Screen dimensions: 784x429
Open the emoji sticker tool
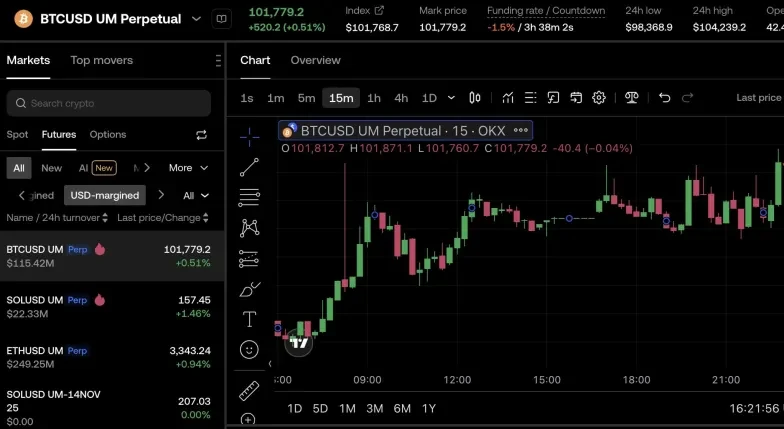[249, 350]
